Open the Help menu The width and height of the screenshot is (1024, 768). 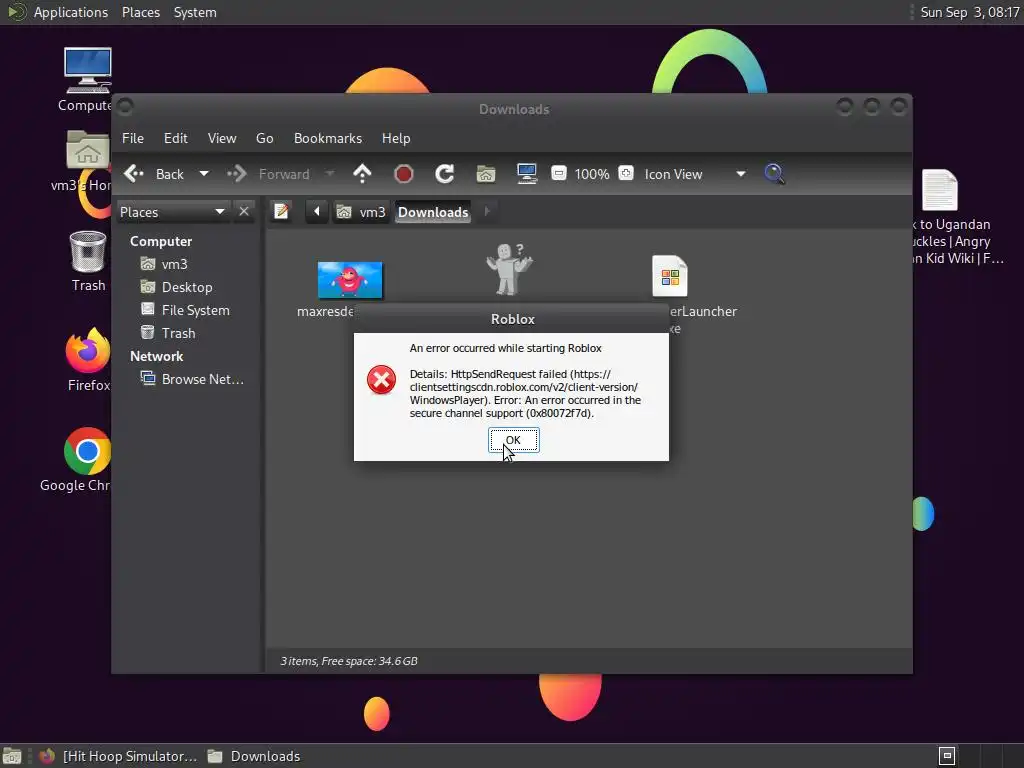pos(396,138)
